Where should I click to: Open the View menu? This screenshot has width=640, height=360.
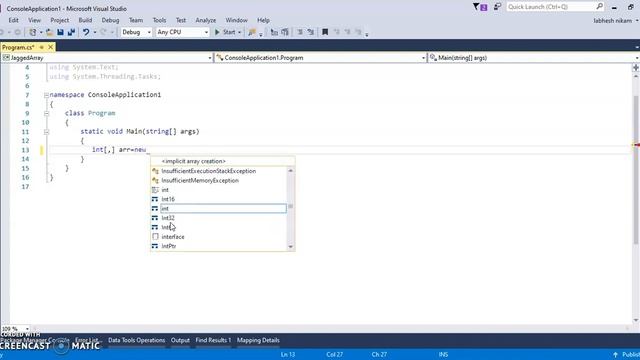coord(34,20)
